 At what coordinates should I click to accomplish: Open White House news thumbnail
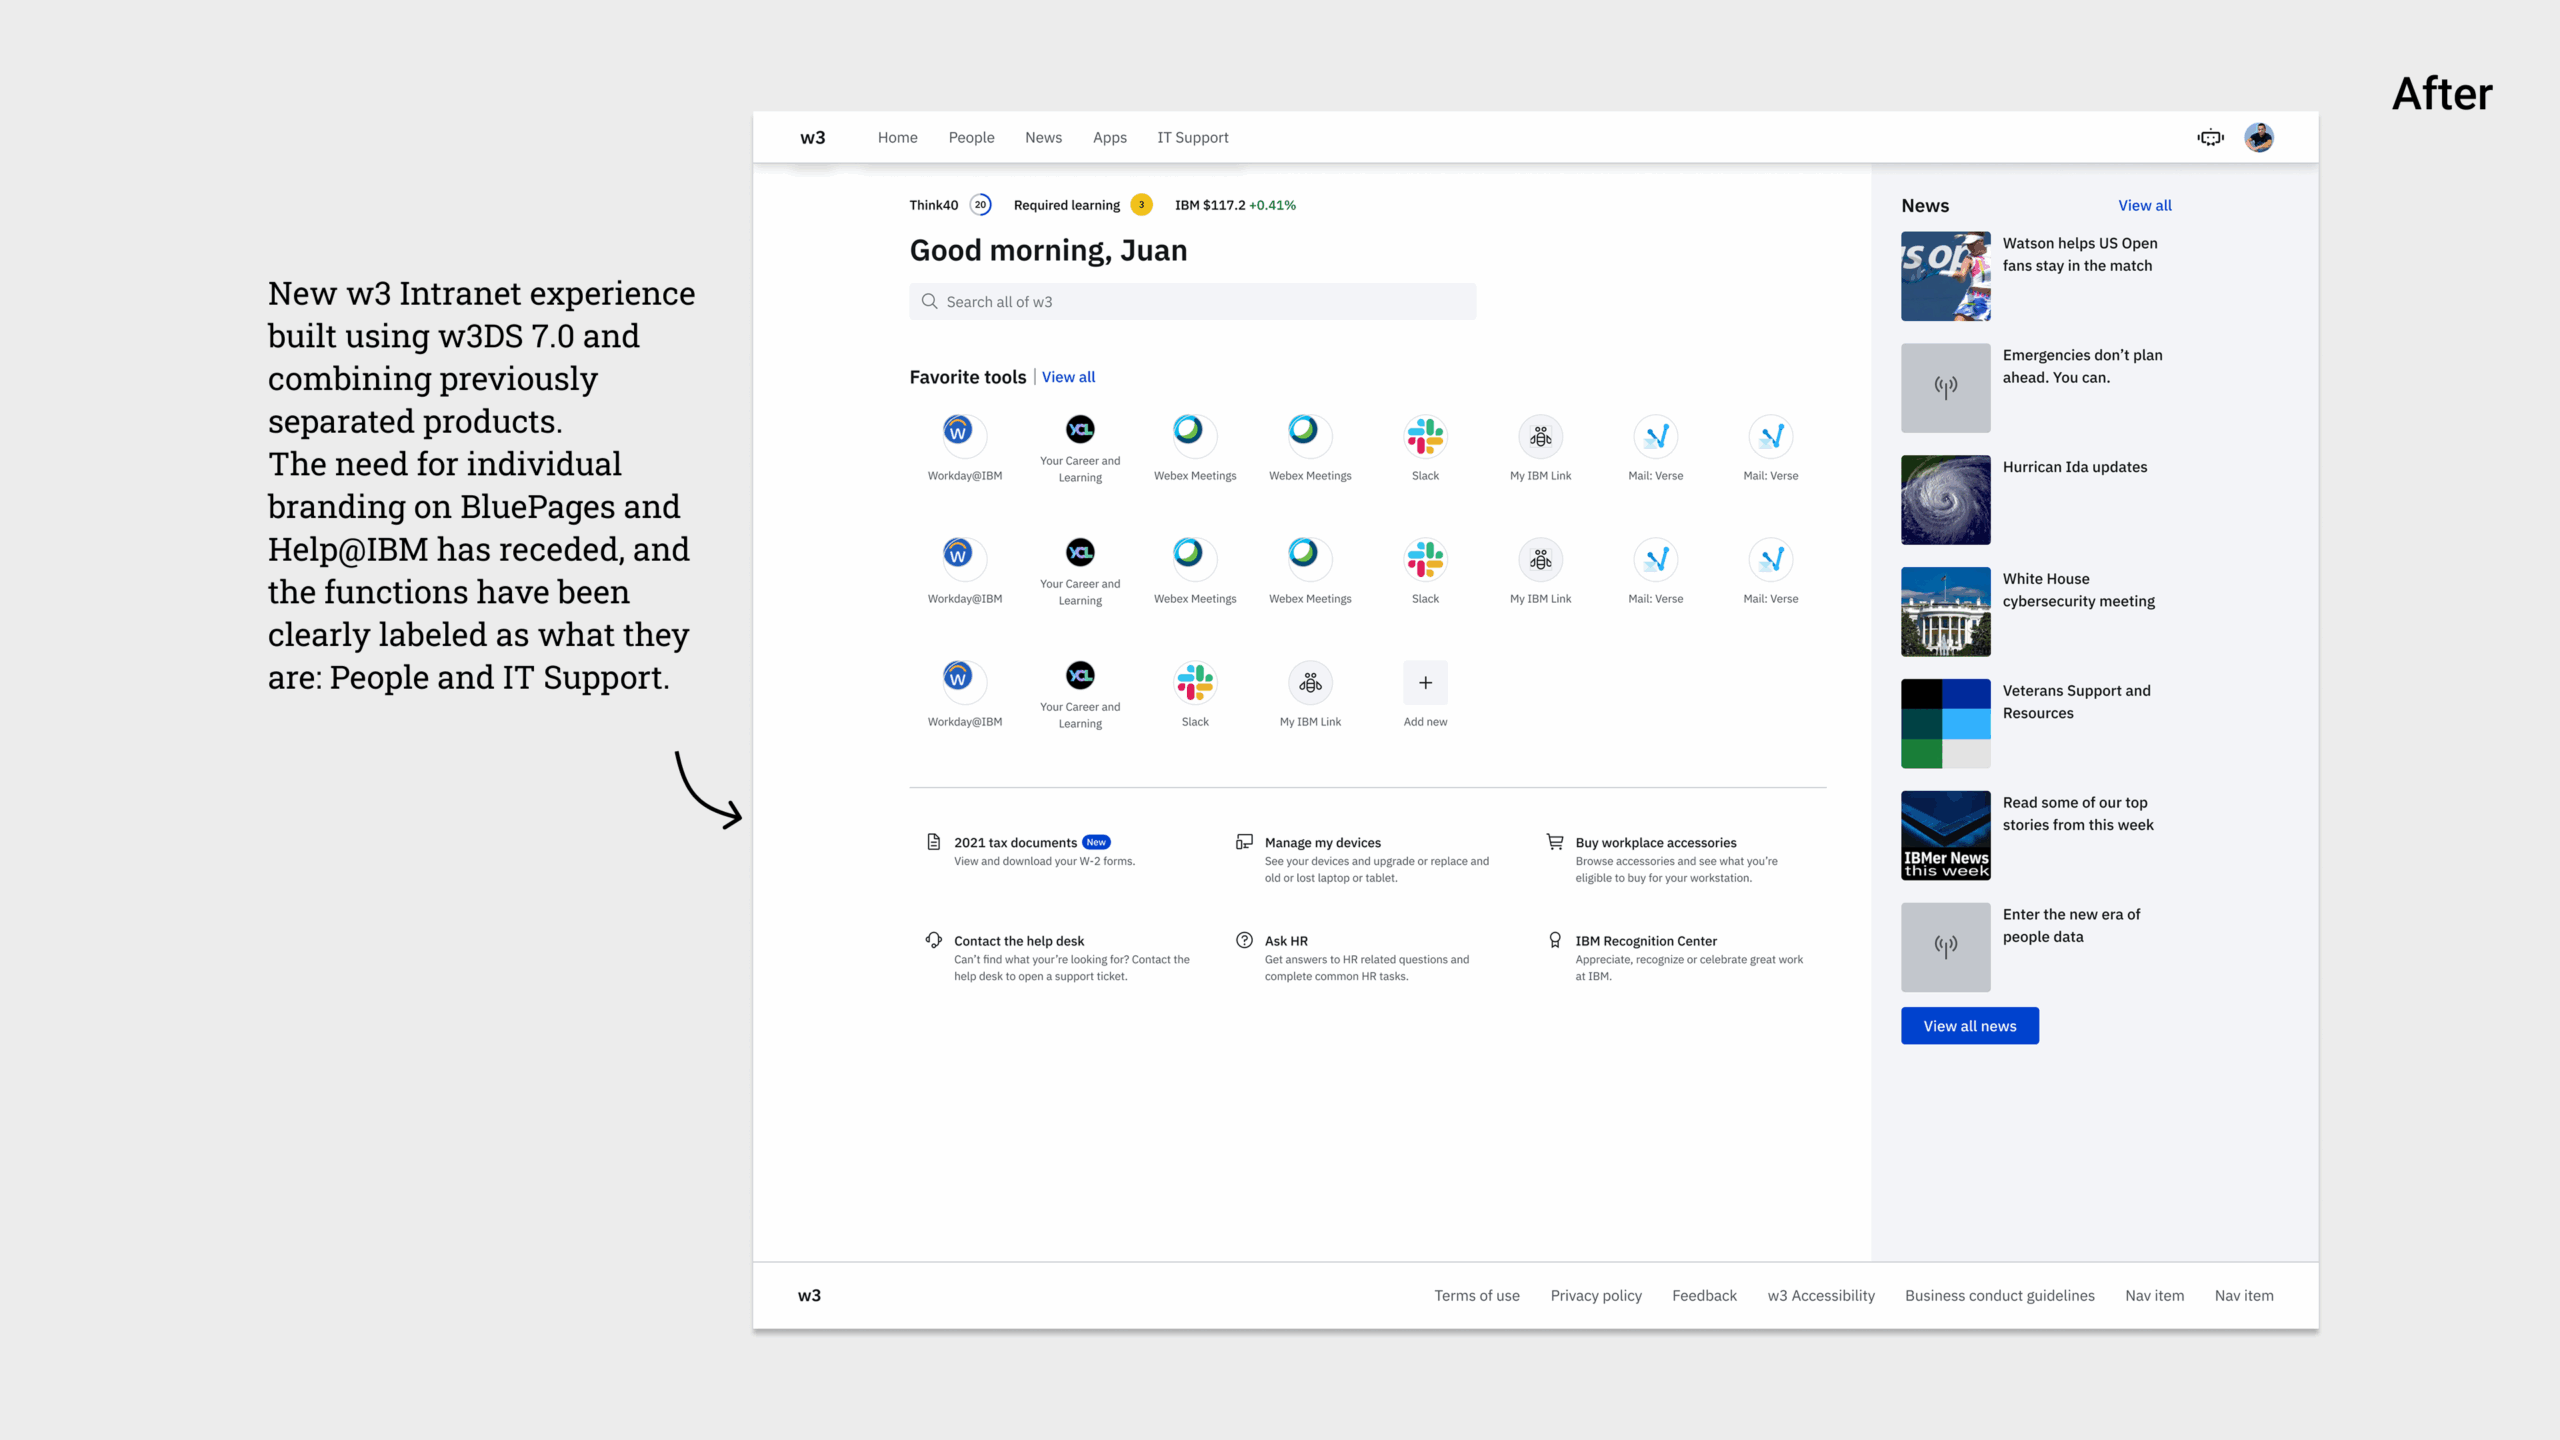[x=1945, y=612]
